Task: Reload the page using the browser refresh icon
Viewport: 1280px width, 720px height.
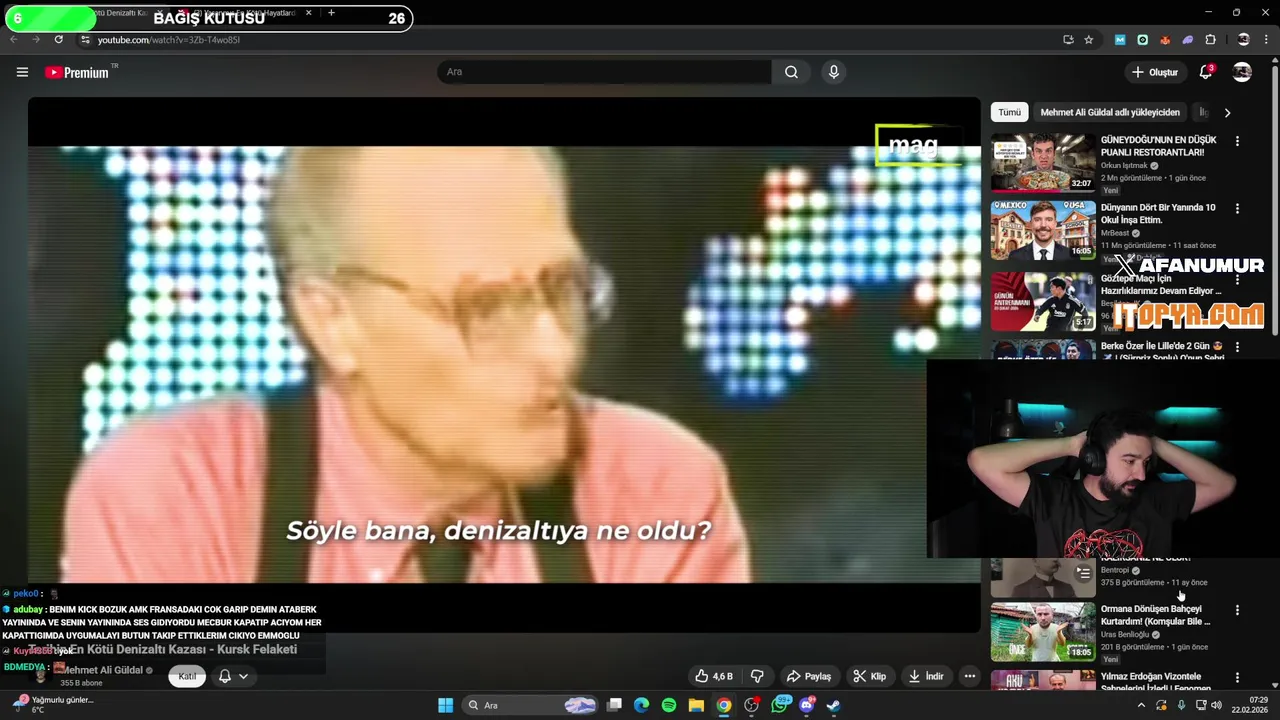Action: 58,40
